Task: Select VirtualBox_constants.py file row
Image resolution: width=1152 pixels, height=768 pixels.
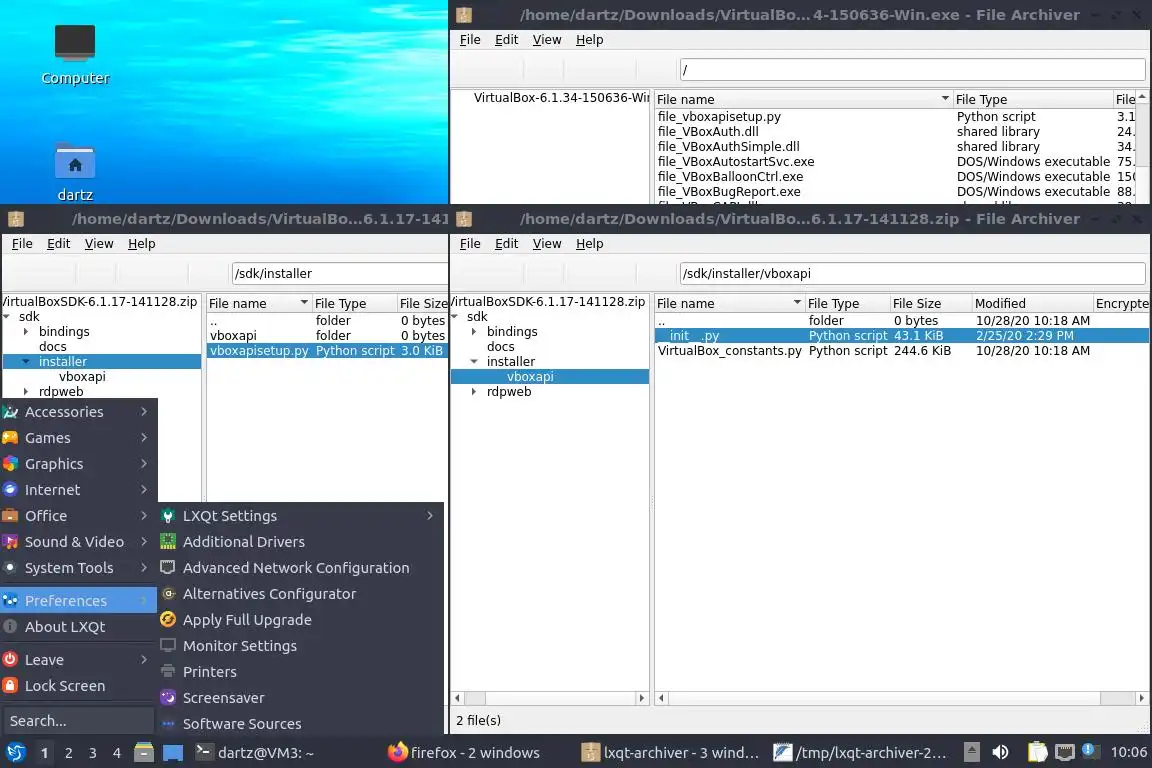Action: pyautogui.click(x=901, y=351)
